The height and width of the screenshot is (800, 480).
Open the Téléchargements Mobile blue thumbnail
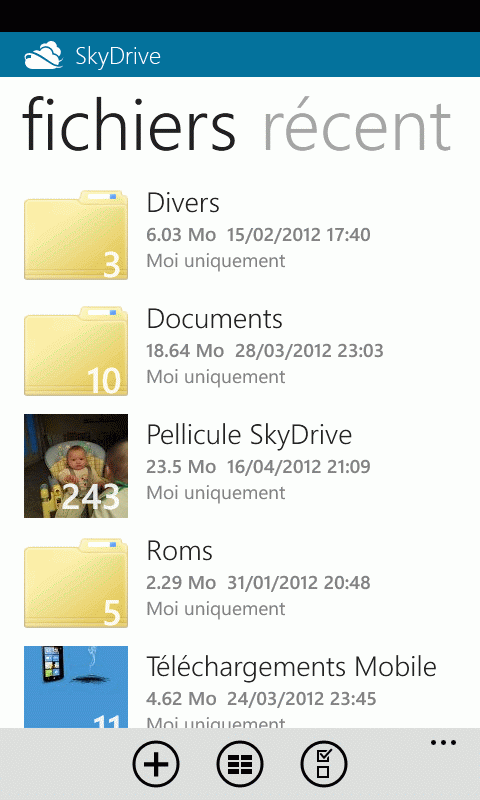(x=76, y=687)
